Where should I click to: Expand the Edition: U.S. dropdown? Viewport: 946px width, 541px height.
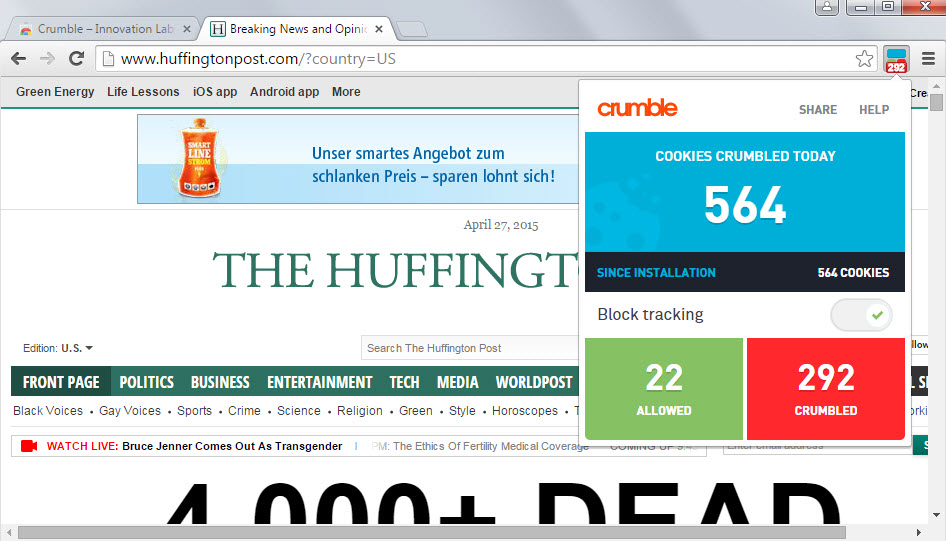point(58,348)
